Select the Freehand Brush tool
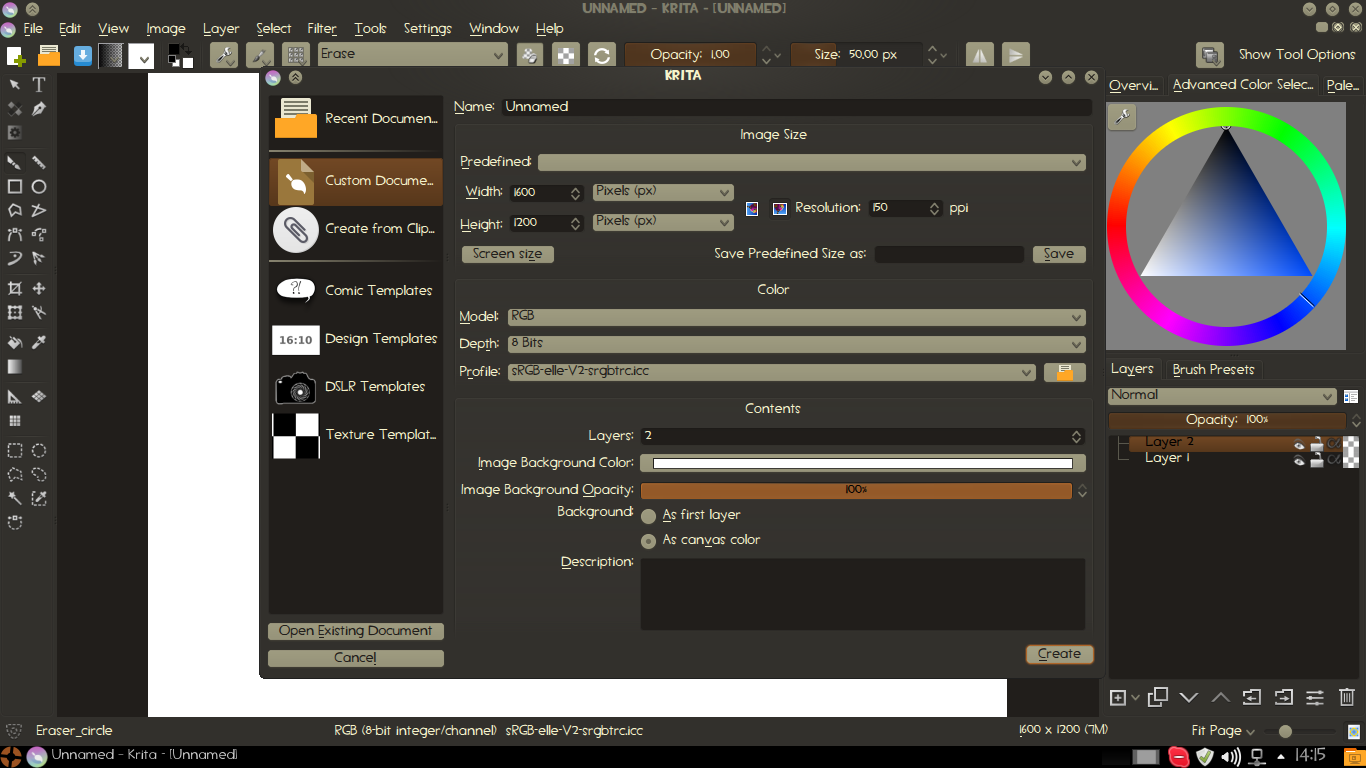 tap(15, 162)
